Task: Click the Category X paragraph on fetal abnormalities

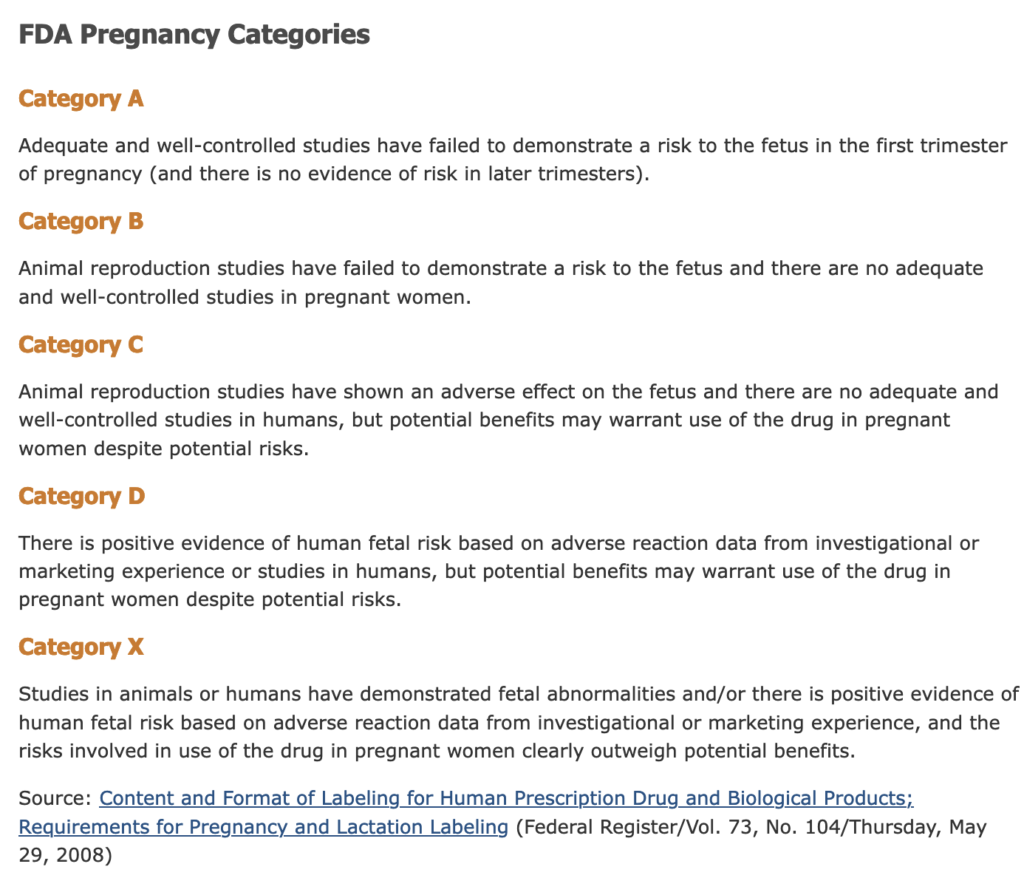Action: pyautogui.click(x=519, y=723)
